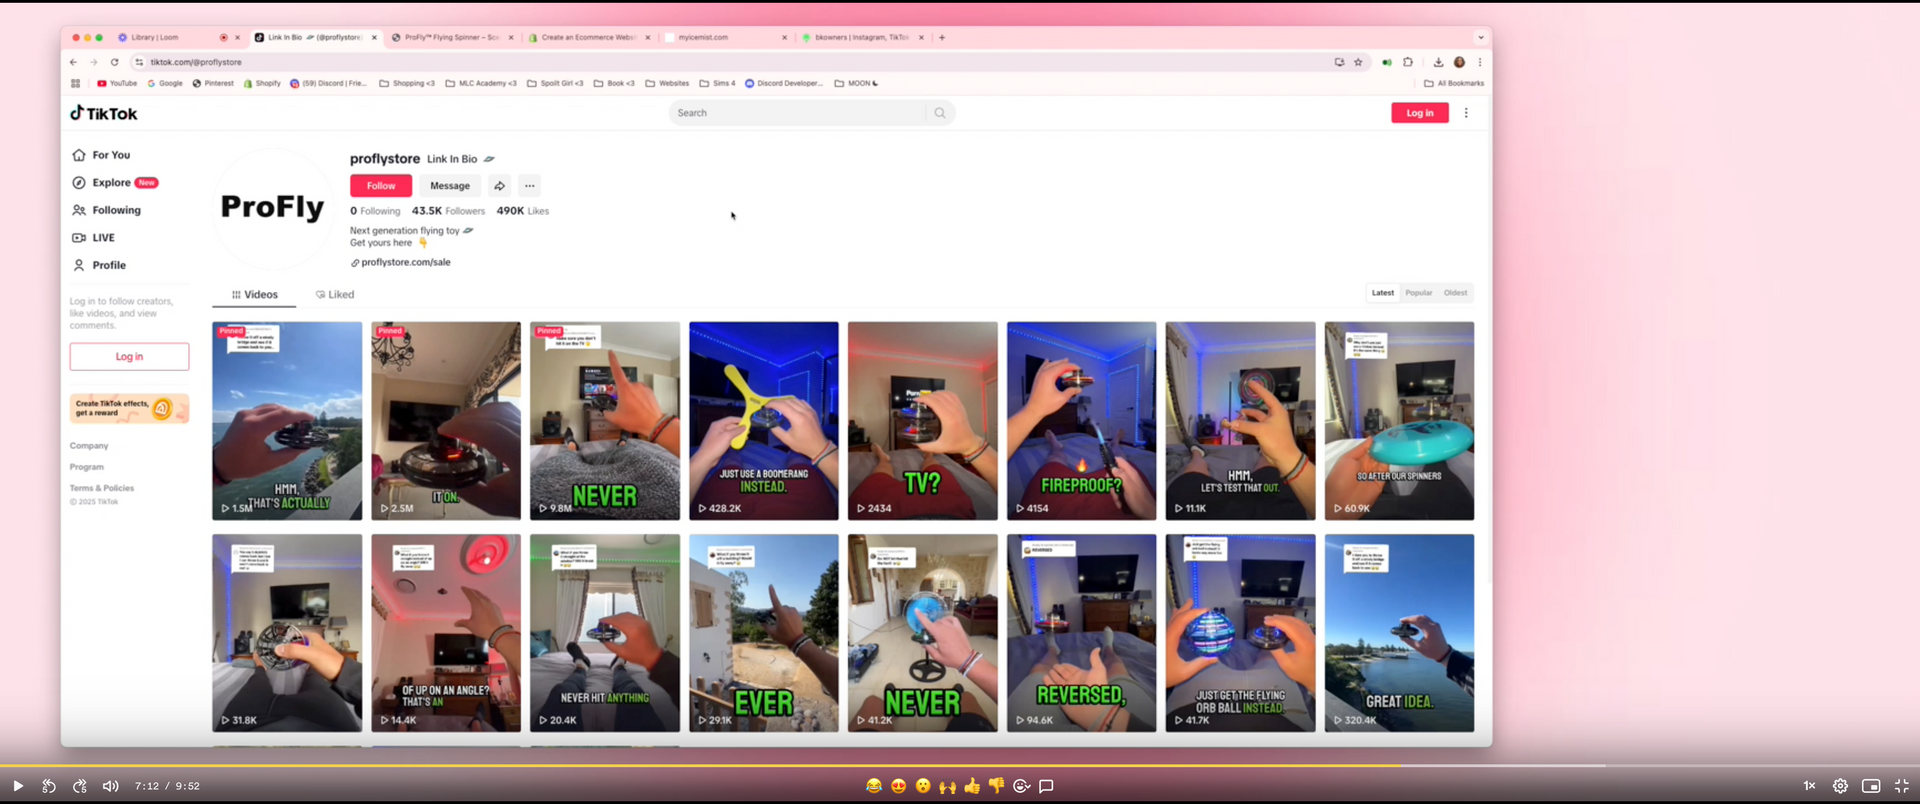
Task: Open browser downloads icon
Action: point(1438,62)
